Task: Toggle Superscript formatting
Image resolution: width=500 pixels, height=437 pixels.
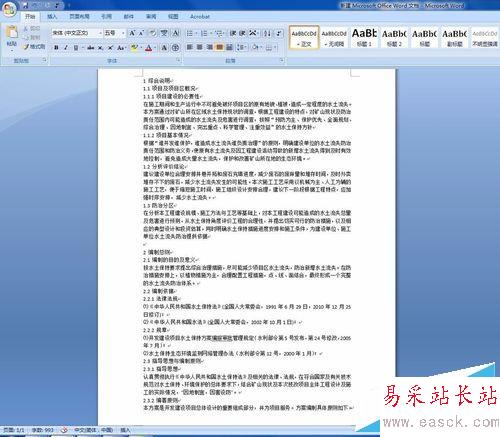Action: point(110,48)
